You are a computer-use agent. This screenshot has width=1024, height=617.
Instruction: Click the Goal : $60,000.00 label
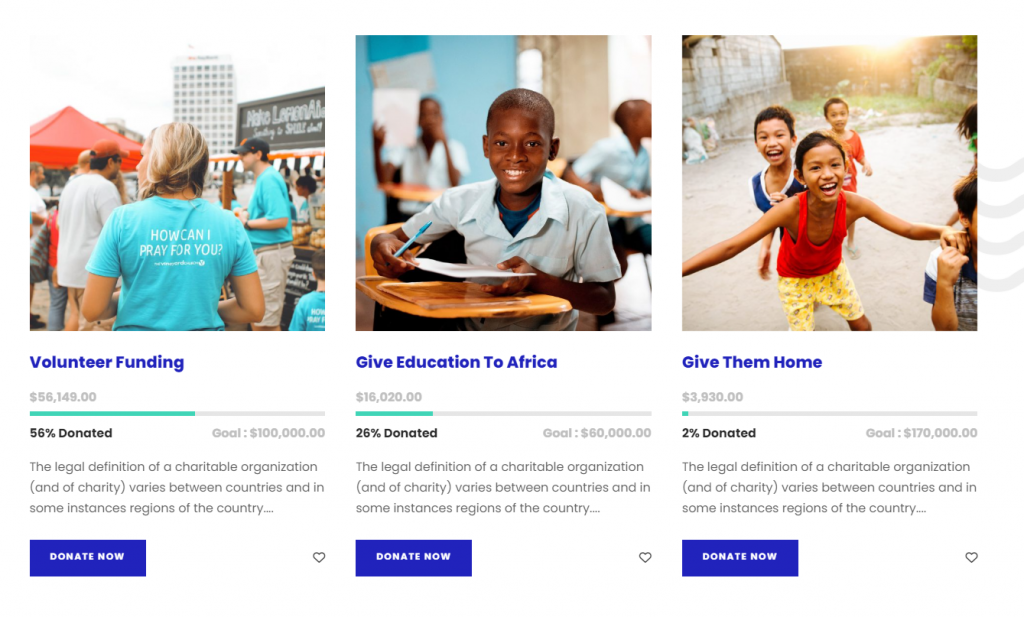pyautogui.click(x=597, y=433)
